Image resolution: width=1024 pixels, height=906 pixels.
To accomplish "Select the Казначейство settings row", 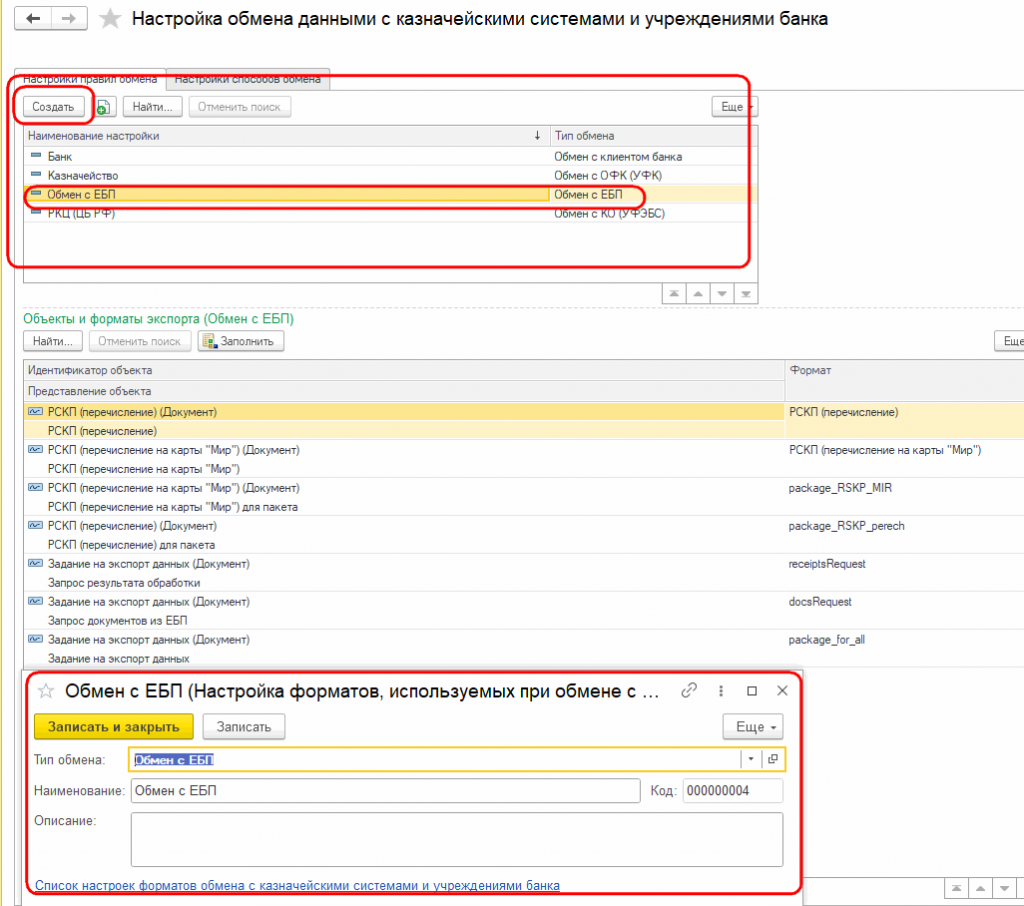I will [391, 176].
